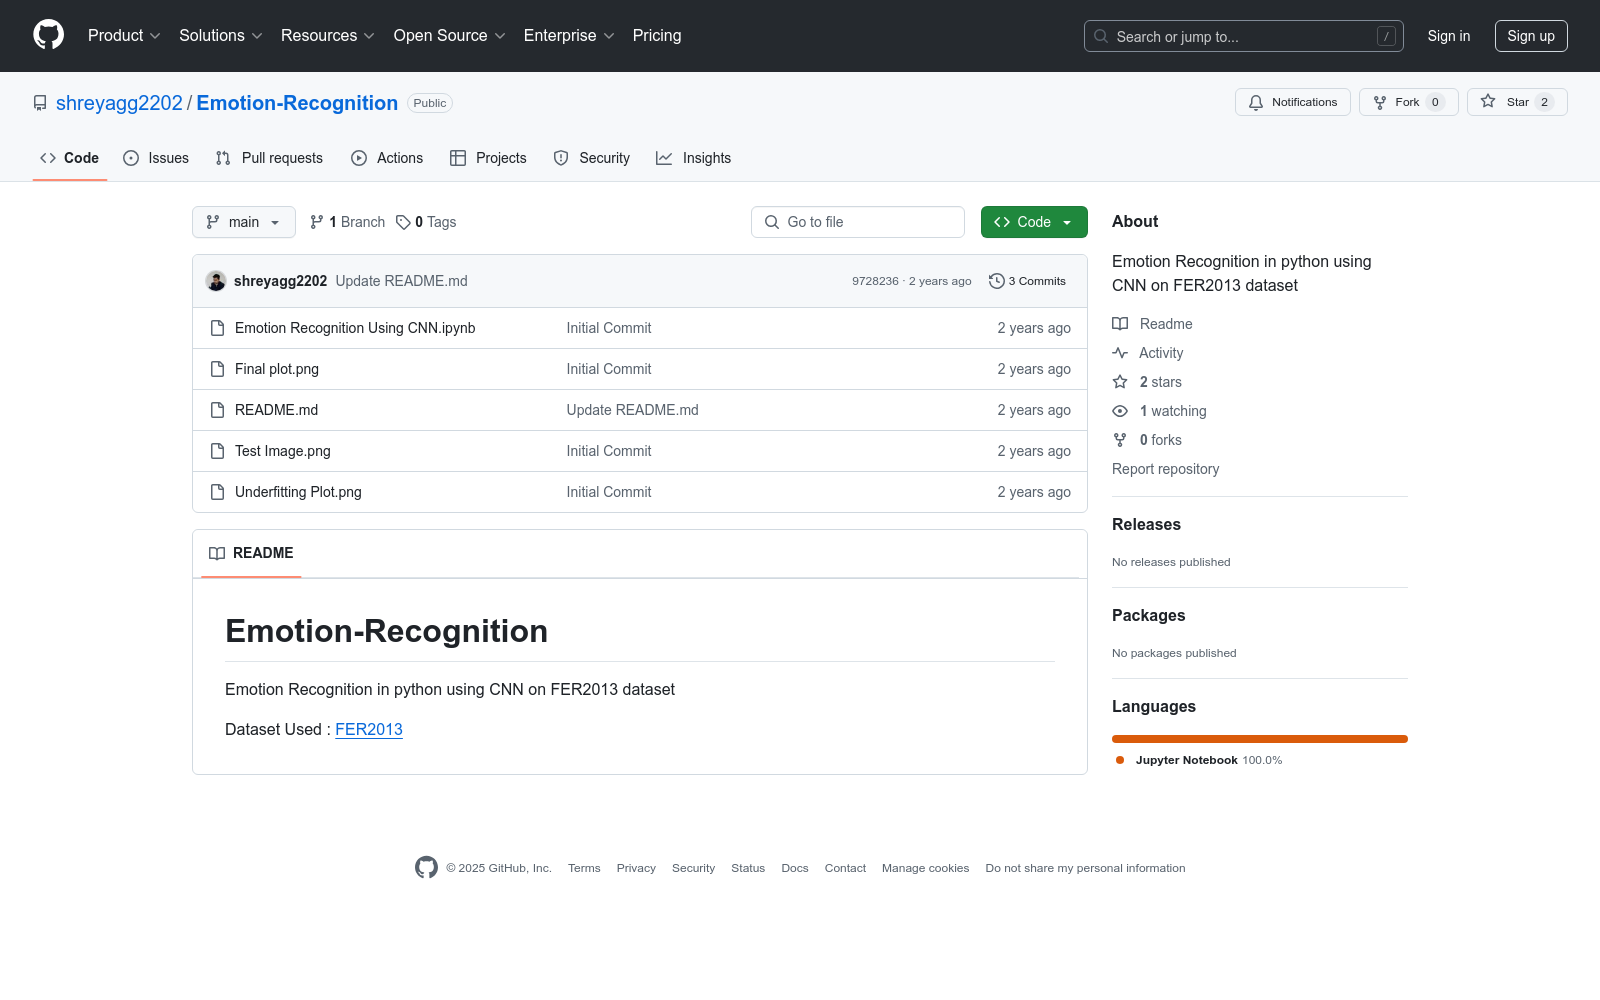
Task: Click the book icon next to Readme
Action: (1120, 324)
